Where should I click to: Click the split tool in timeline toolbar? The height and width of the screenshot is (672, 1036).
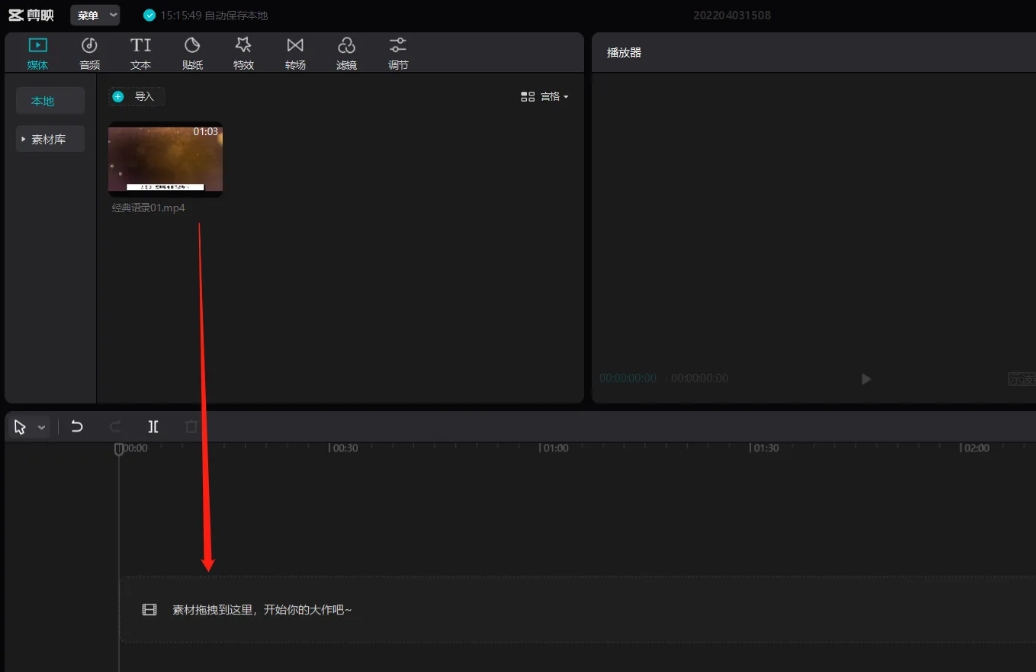(x=153, y=427)
